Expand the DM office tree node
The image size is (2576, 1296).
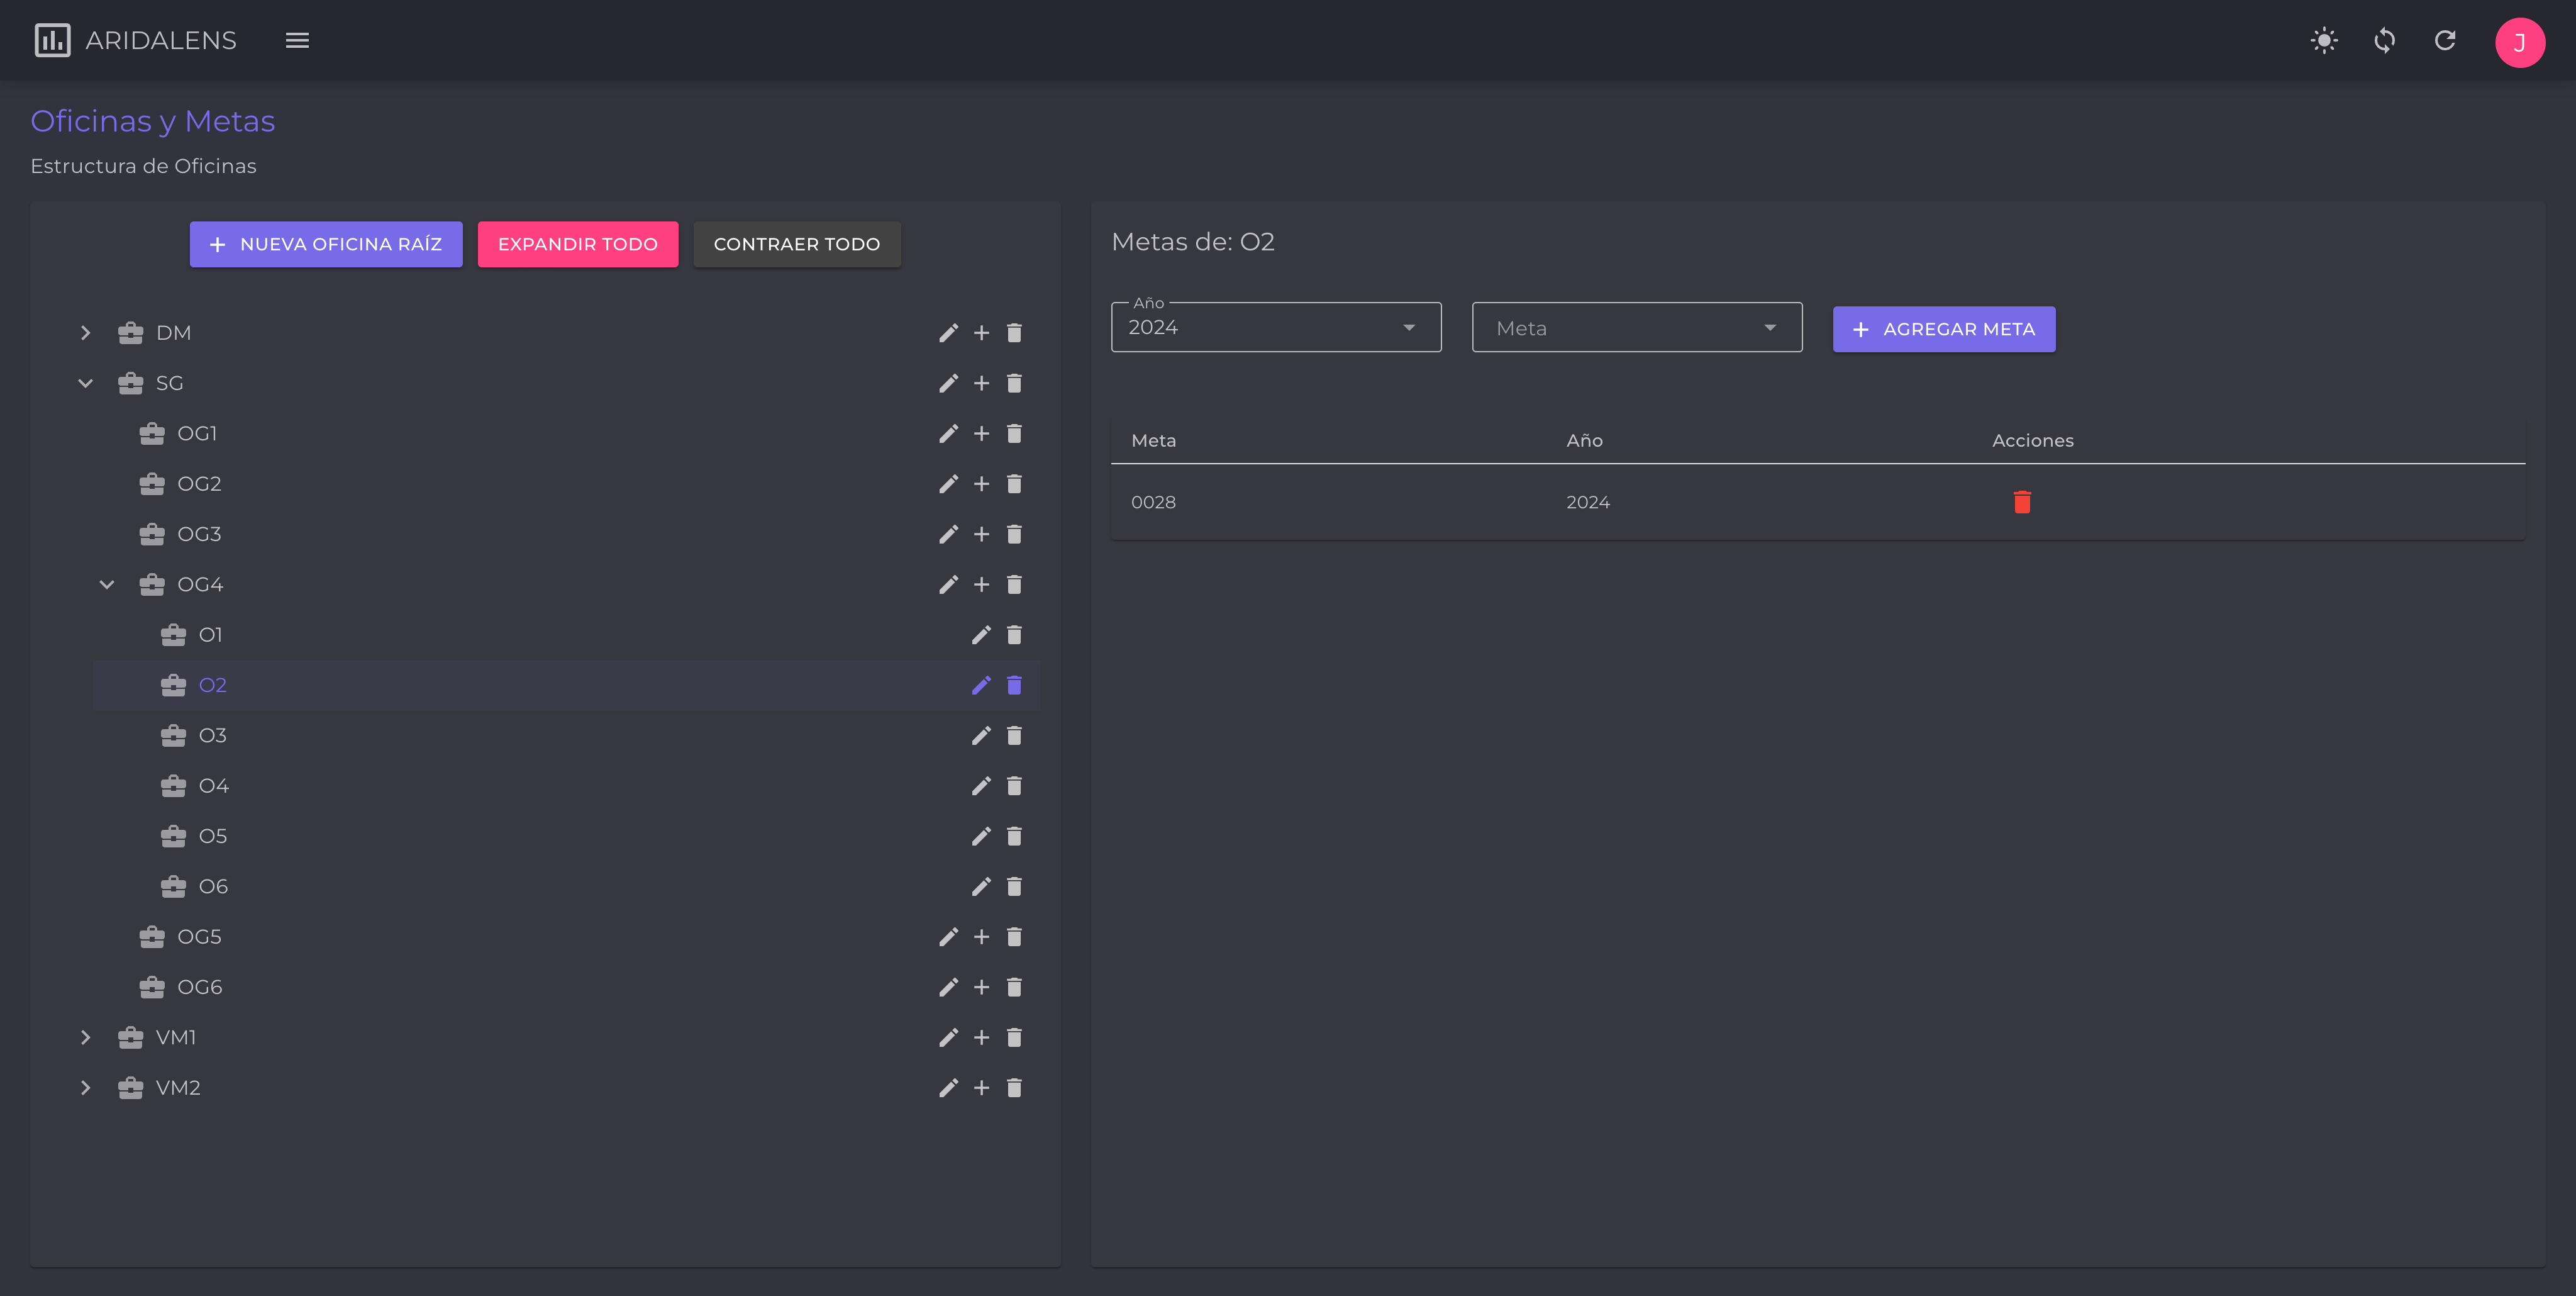85,333
